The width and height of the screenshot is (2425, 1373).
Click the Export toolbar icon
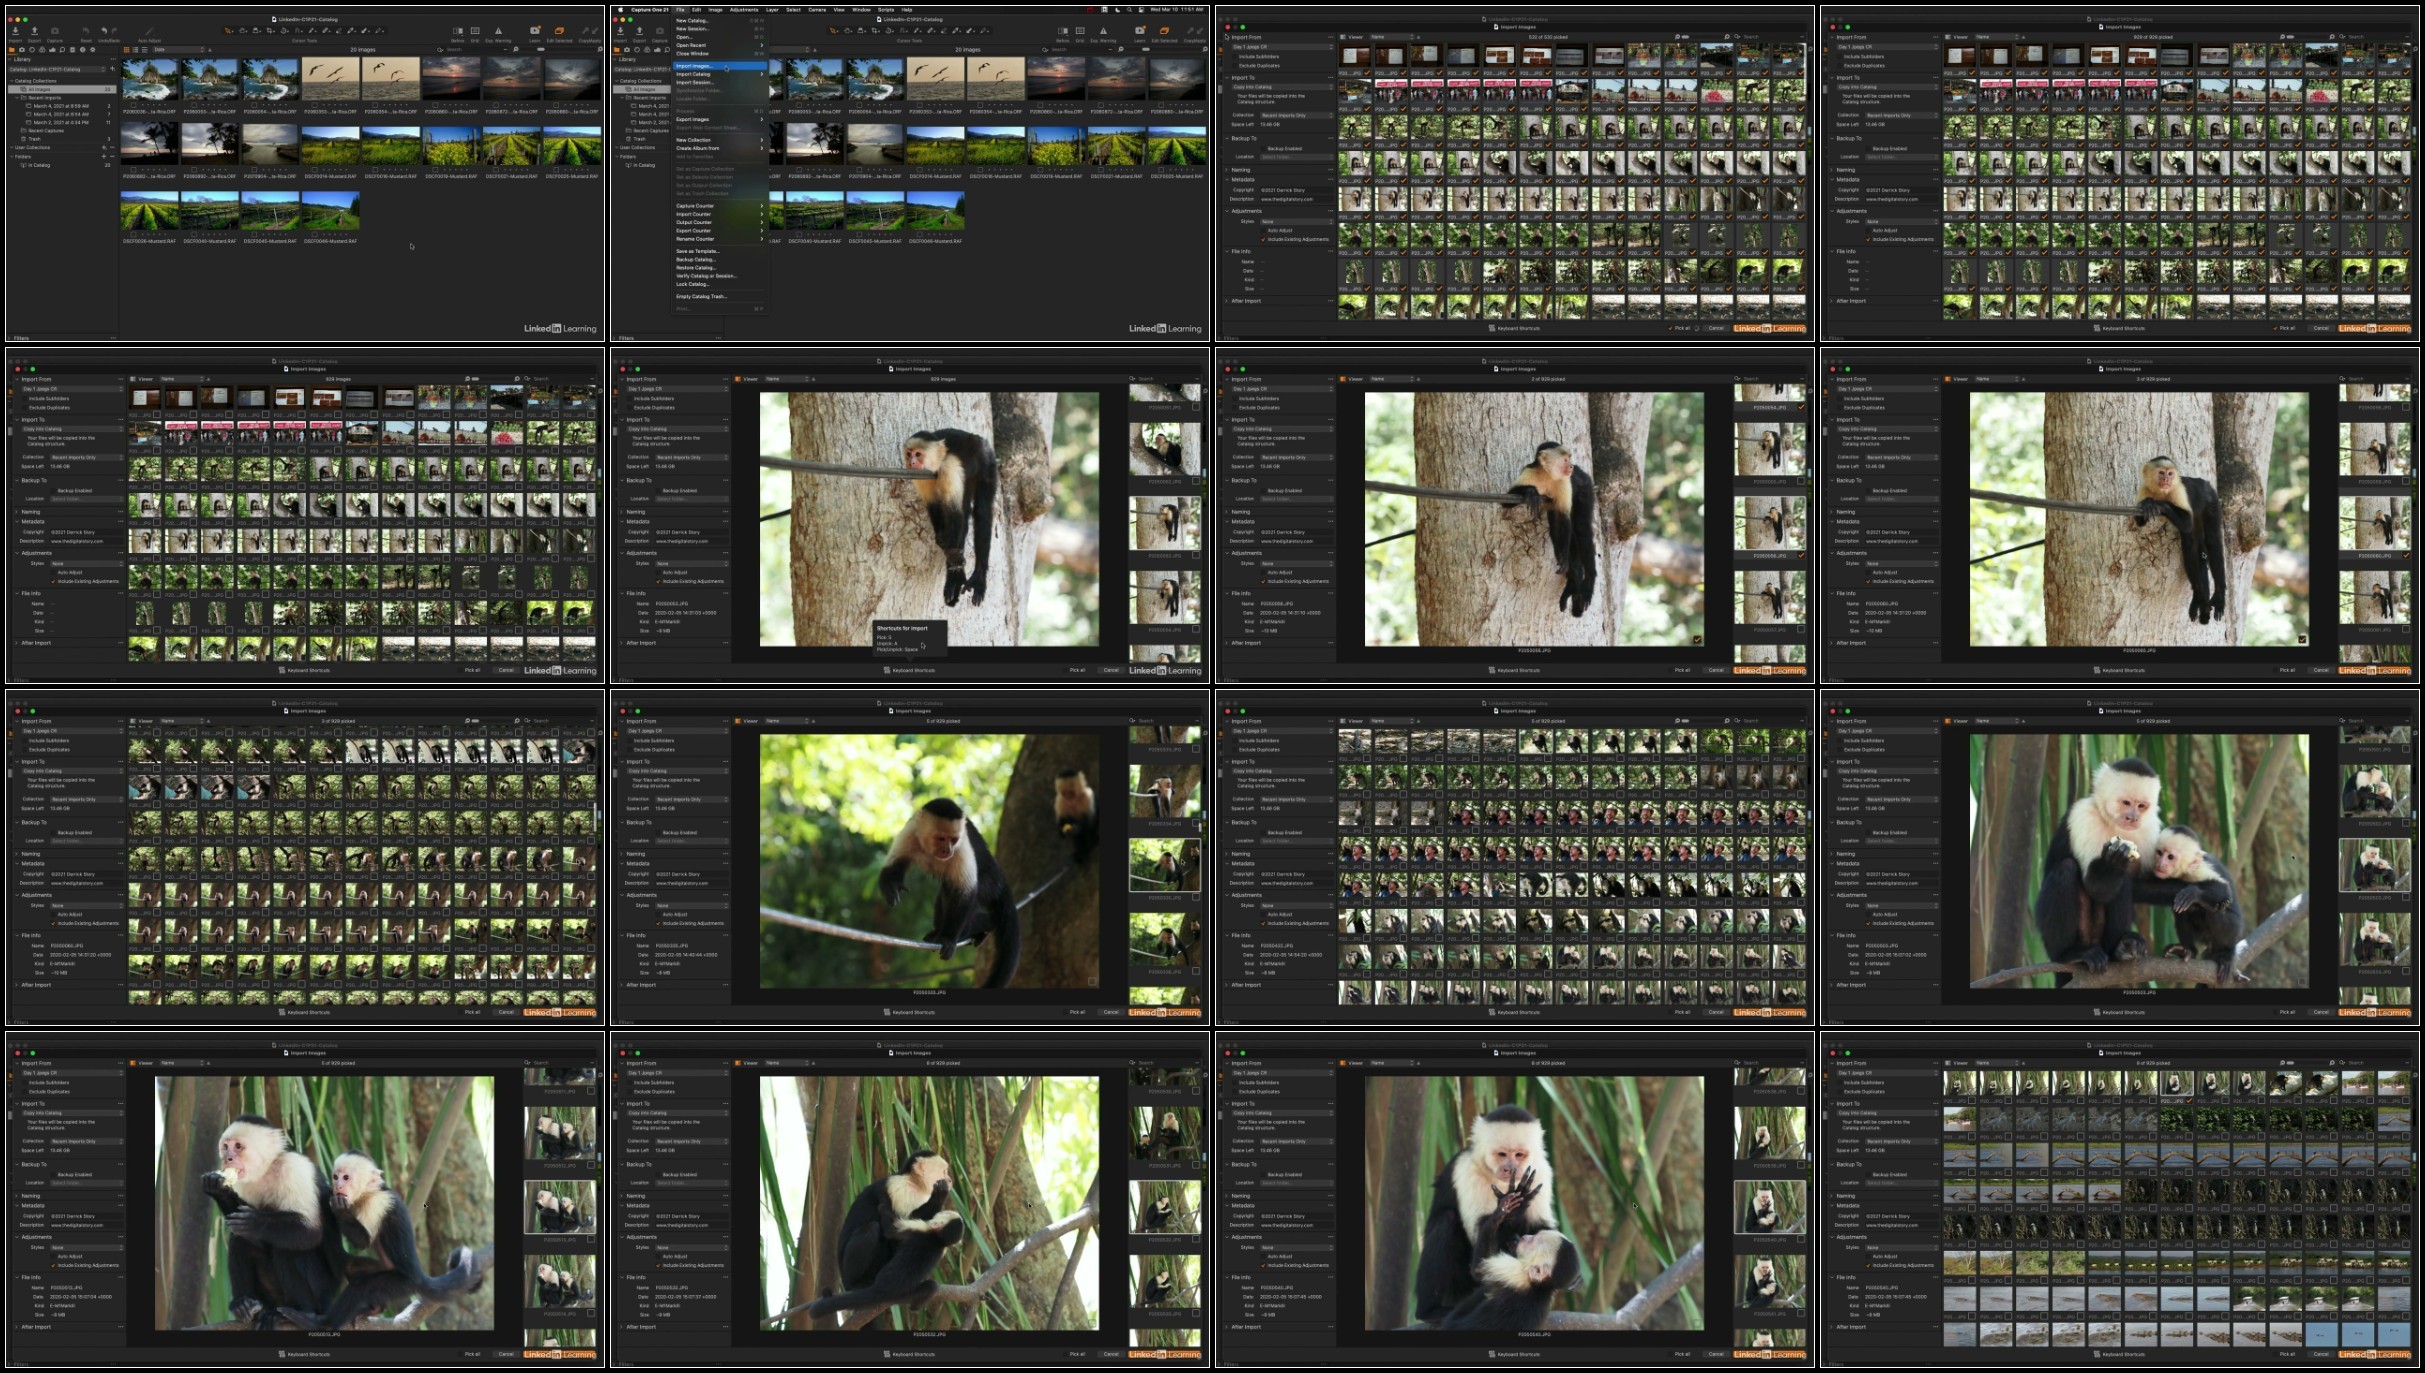click(x=34, y=31)
